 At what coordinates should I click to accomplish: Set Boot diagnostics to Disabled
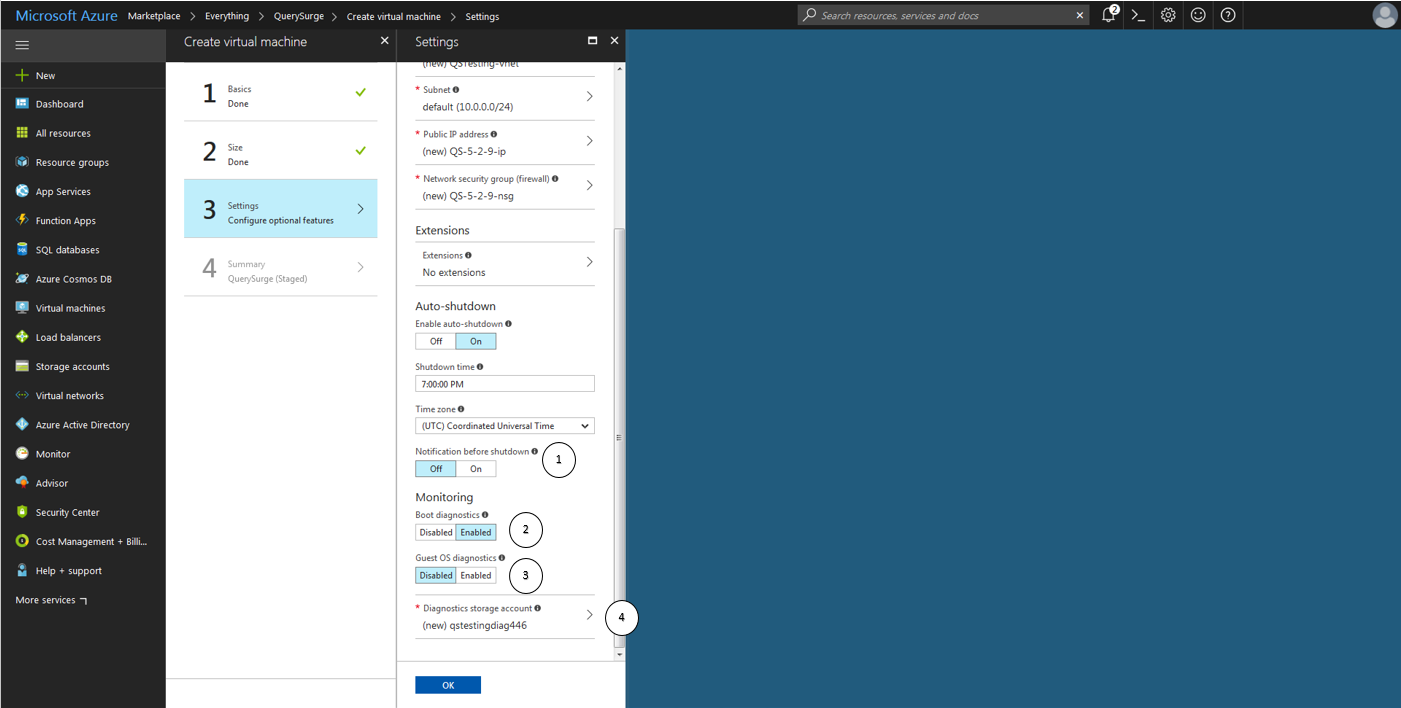436,532
